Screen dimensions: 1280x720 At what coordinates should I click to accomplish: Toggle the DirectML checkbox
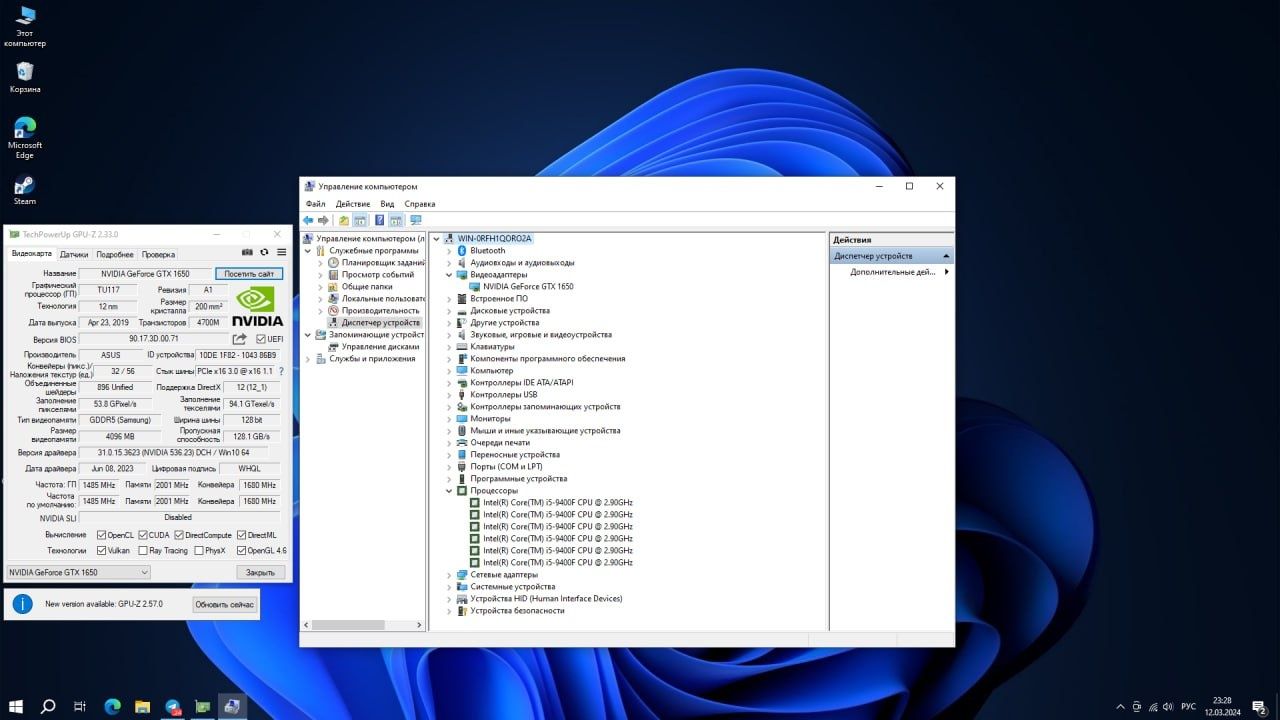pyautogui.click(x=242, y=535)
